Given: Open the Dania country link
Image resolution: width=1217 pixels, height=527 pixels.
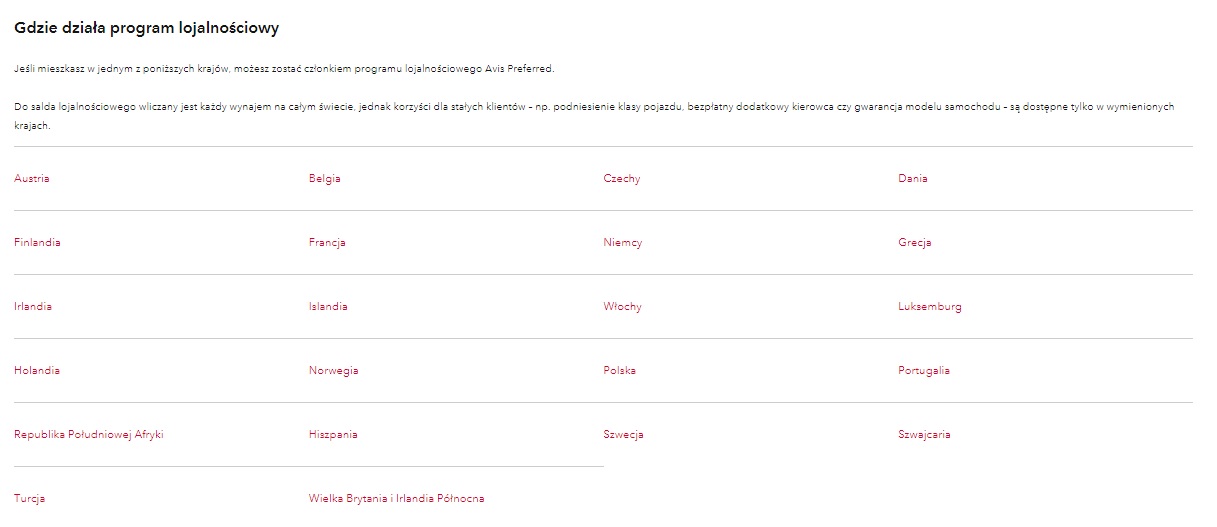Looking at the screenshot, I should 913,179.
